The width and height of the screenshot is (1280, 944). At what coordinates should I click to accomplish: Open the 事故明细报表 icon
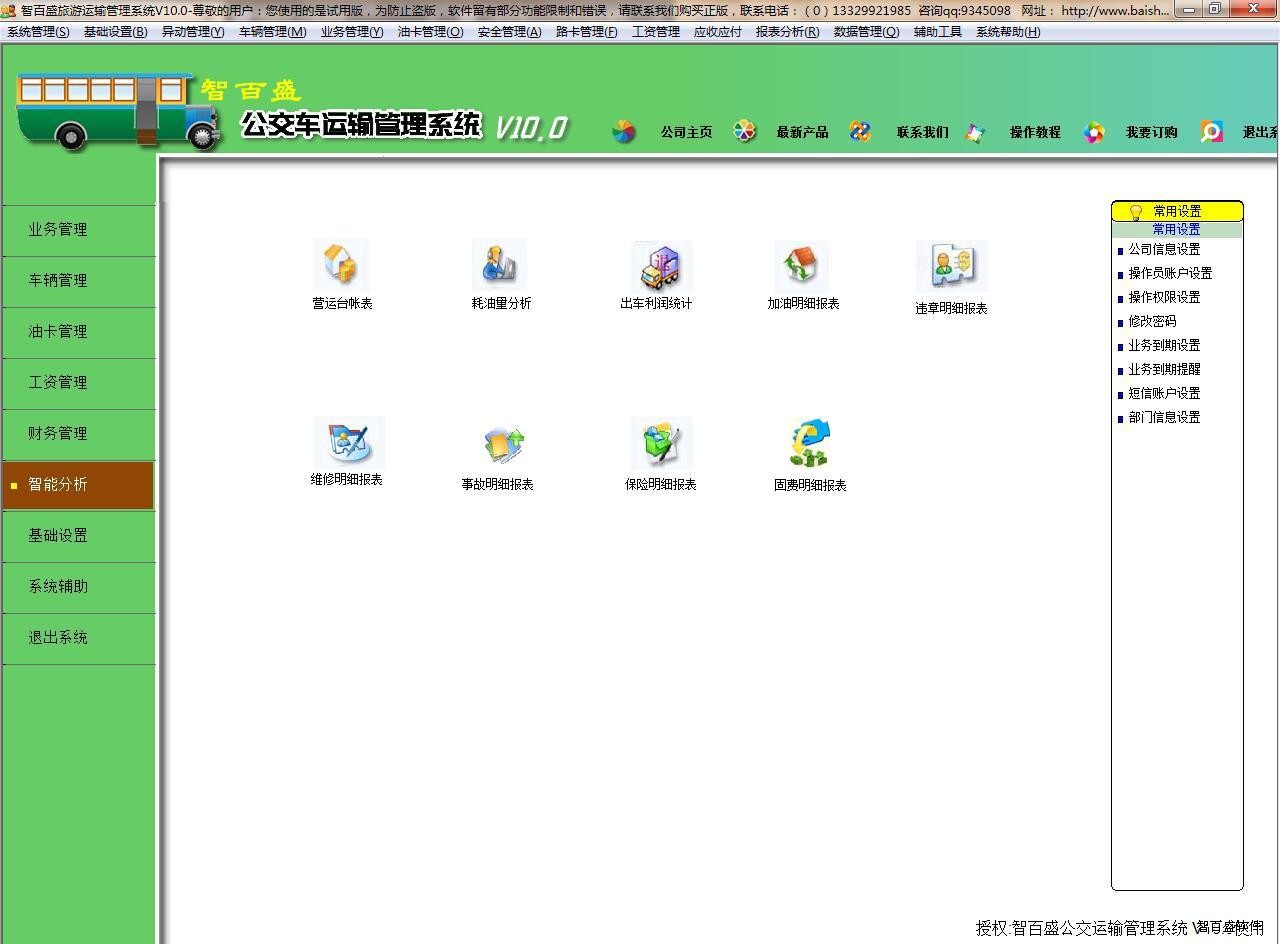point(503,444)
